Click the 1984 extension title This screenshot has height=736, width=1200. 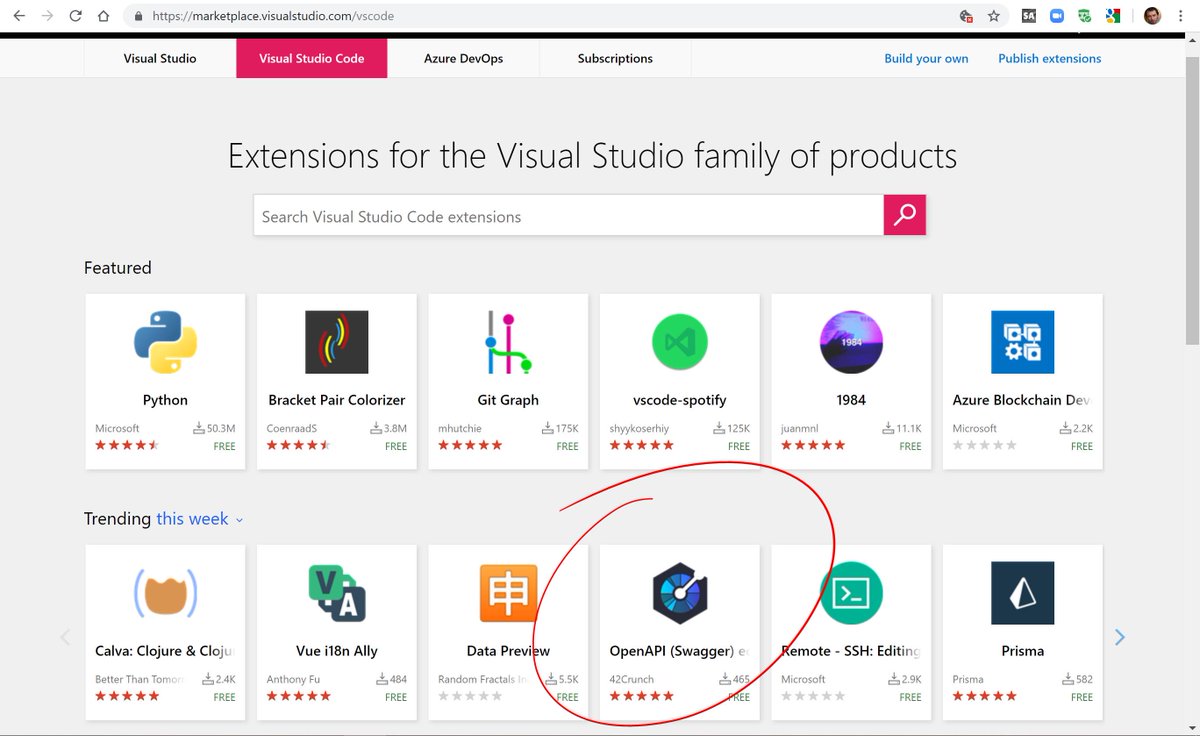tap(851, 400)
